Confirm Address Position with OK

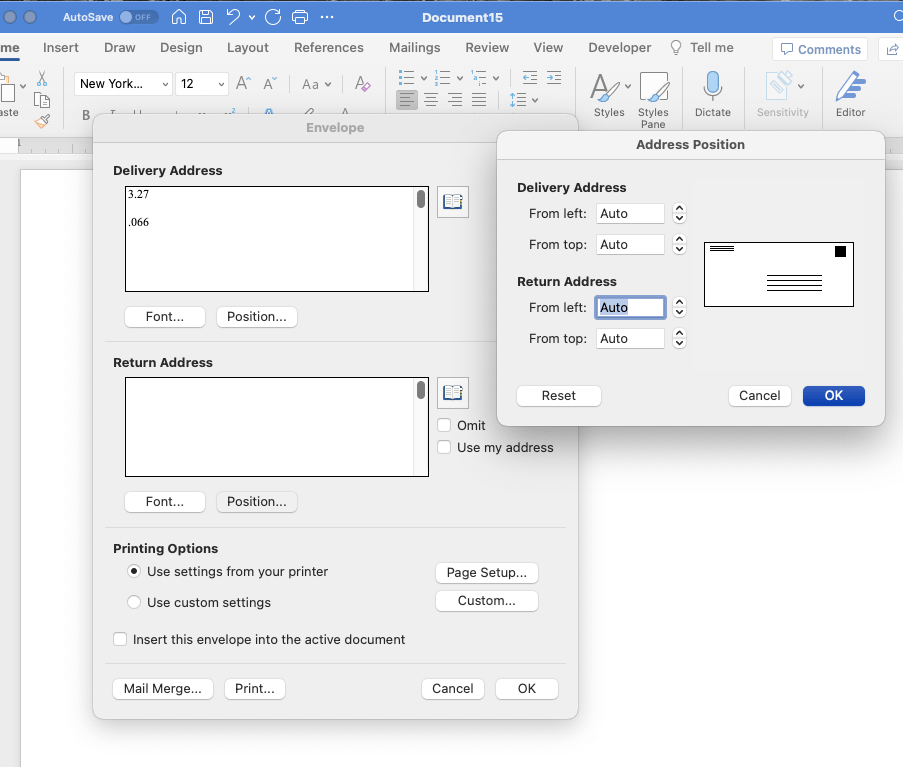pyautogui.click(x=833, y=396)
